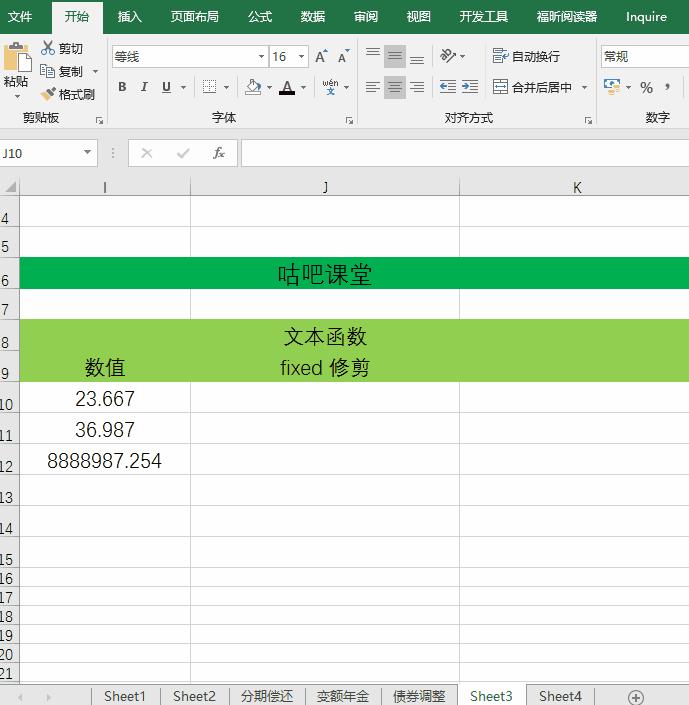Screen dimensions: 689x705
Task: Toggle underline formatting
Action: tap(166, 87)
